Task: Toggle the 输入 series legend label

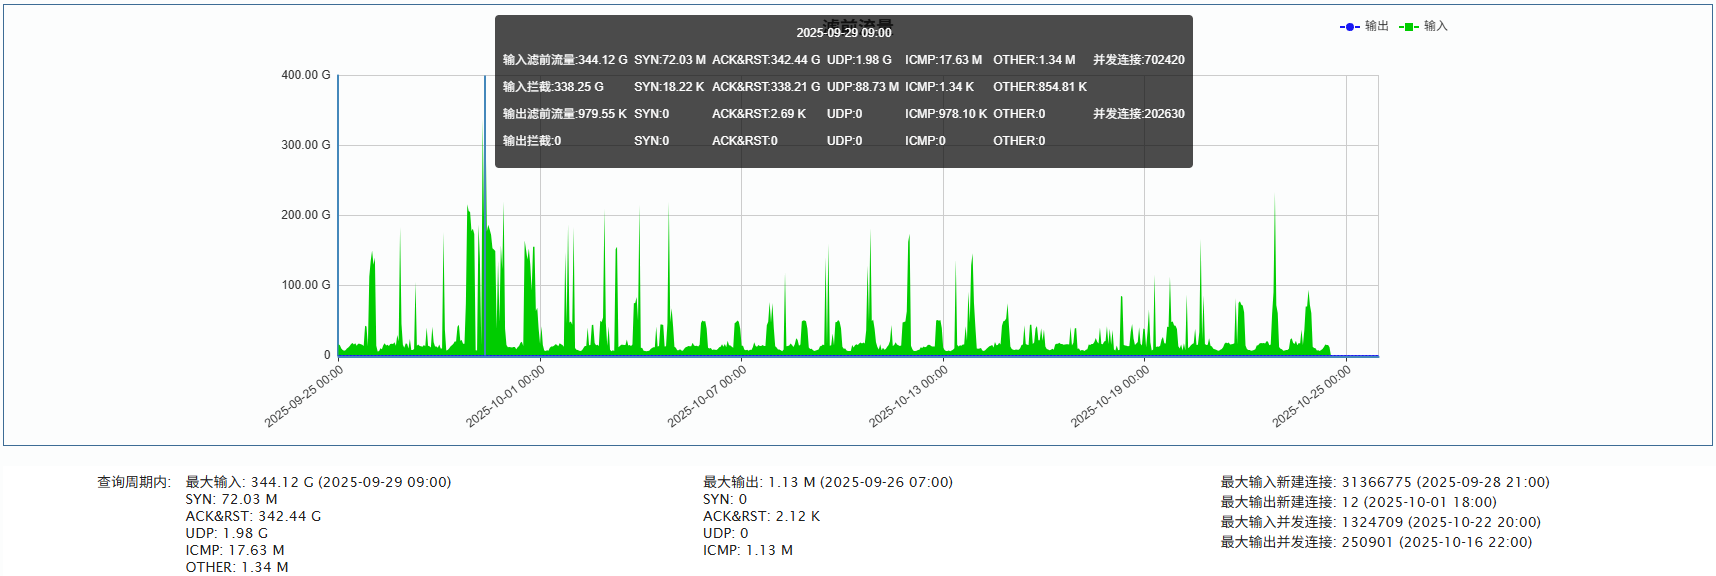Action: pyautogui.click(x=1436, y=26)
